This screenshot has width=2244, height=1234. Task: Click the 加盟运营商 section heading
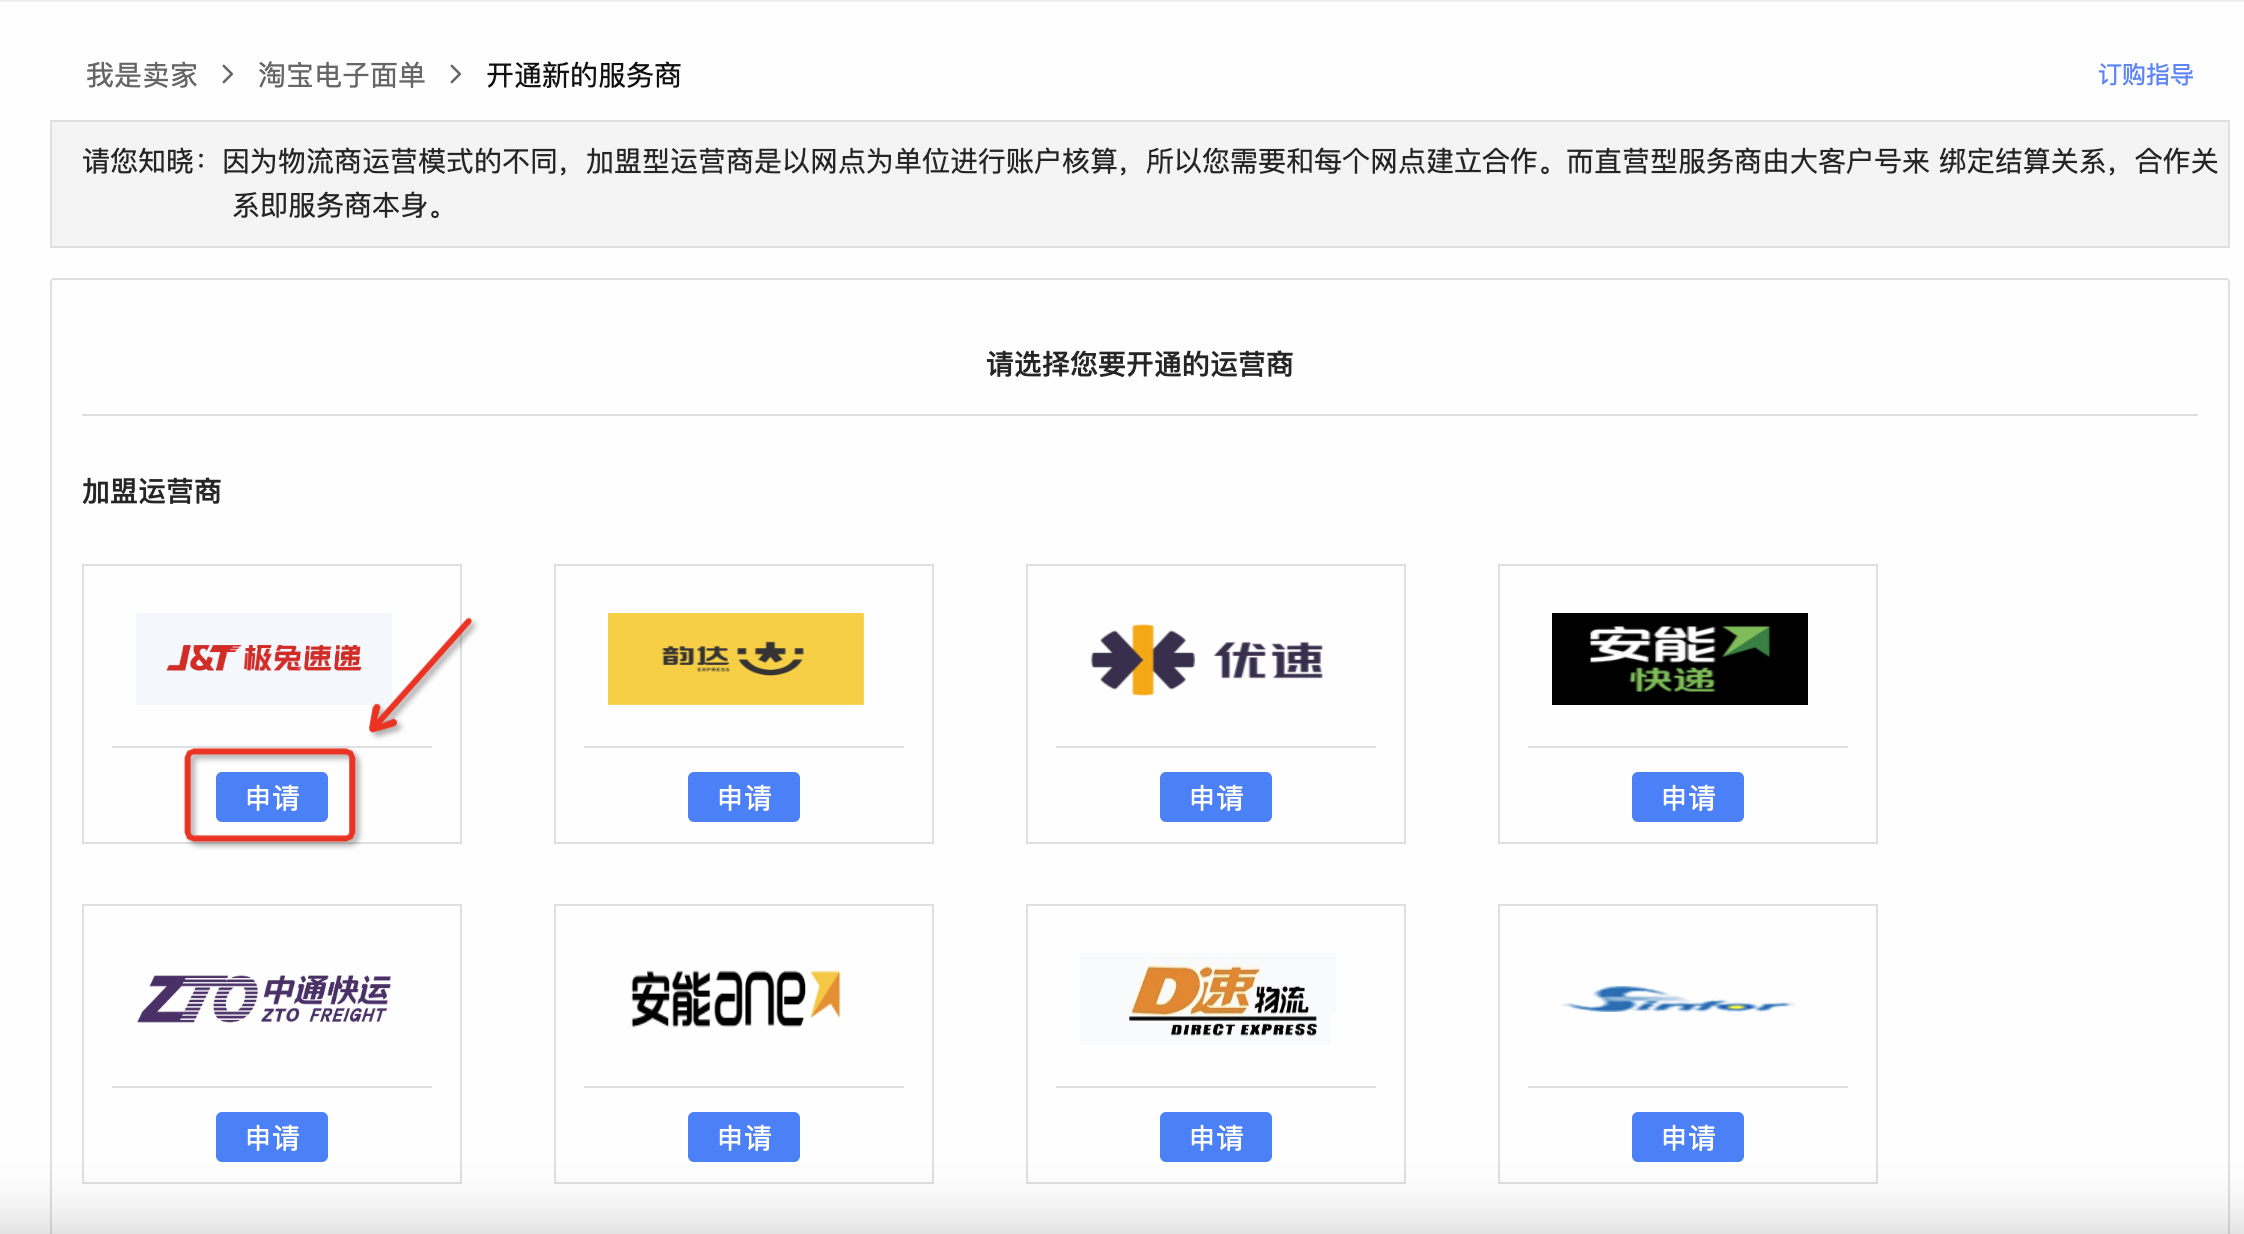151,491
